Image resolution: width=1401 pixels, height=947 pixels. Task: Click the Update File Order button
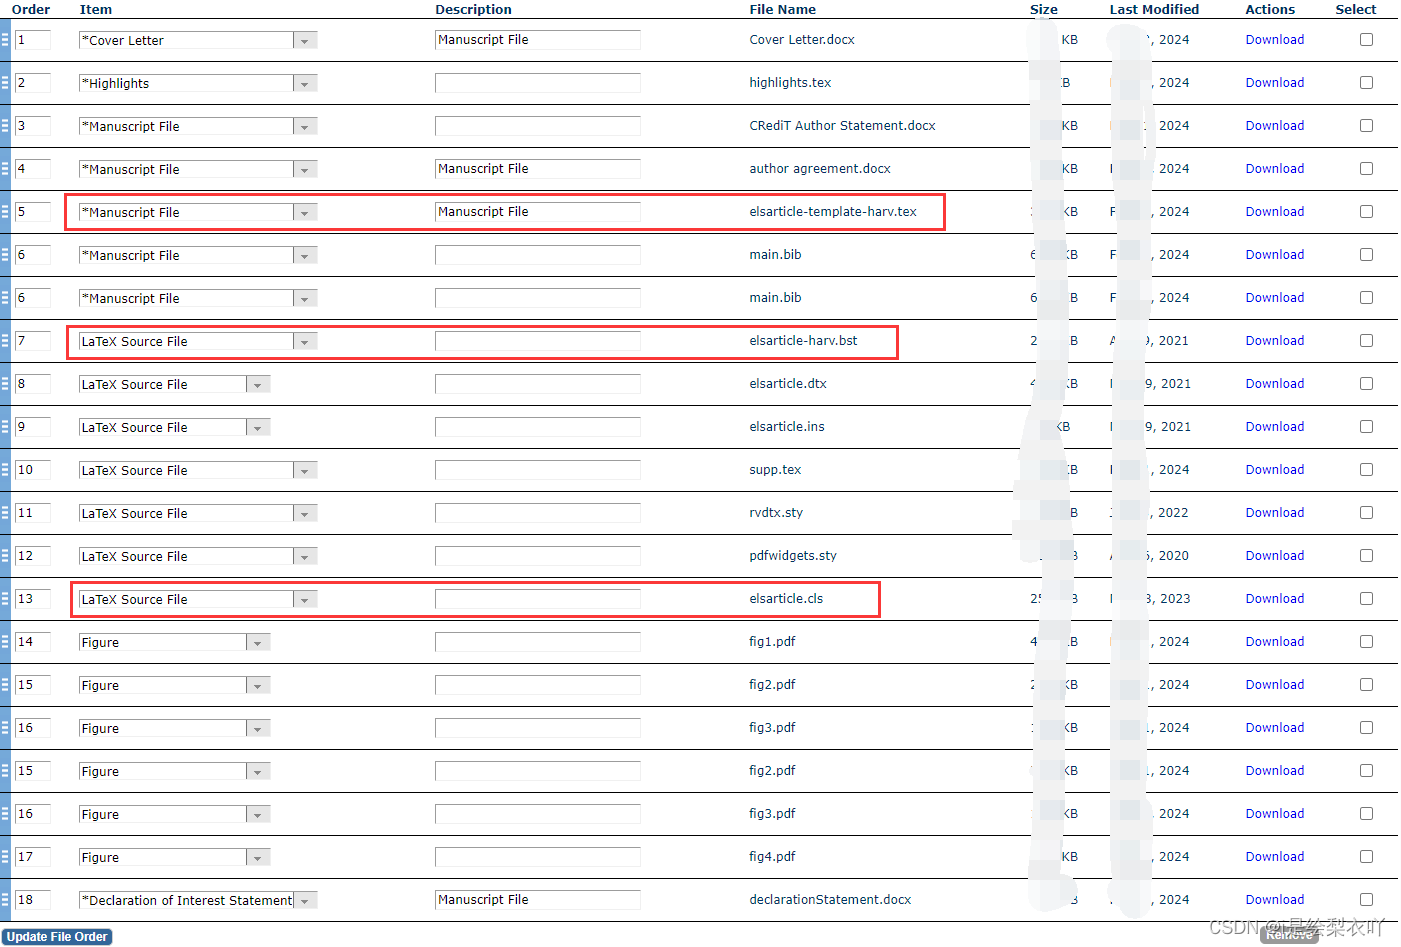click(x=57, y=937)
